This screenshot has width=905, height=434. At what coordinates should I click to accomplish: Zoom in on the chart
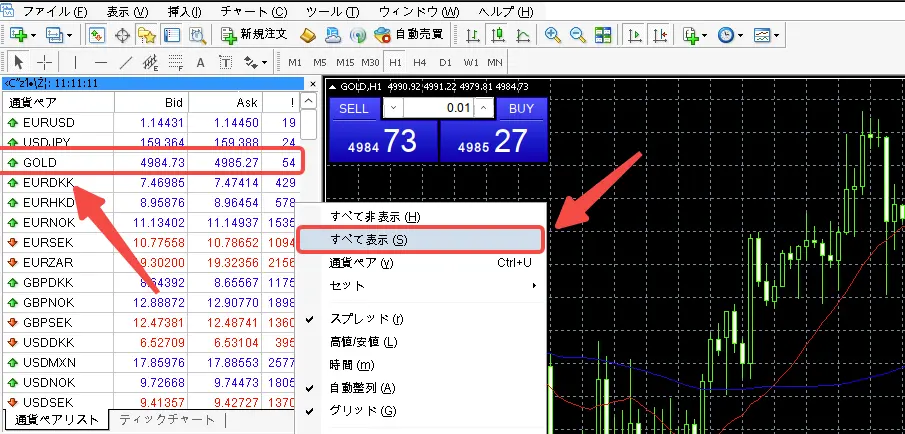(x=552, y=36)
